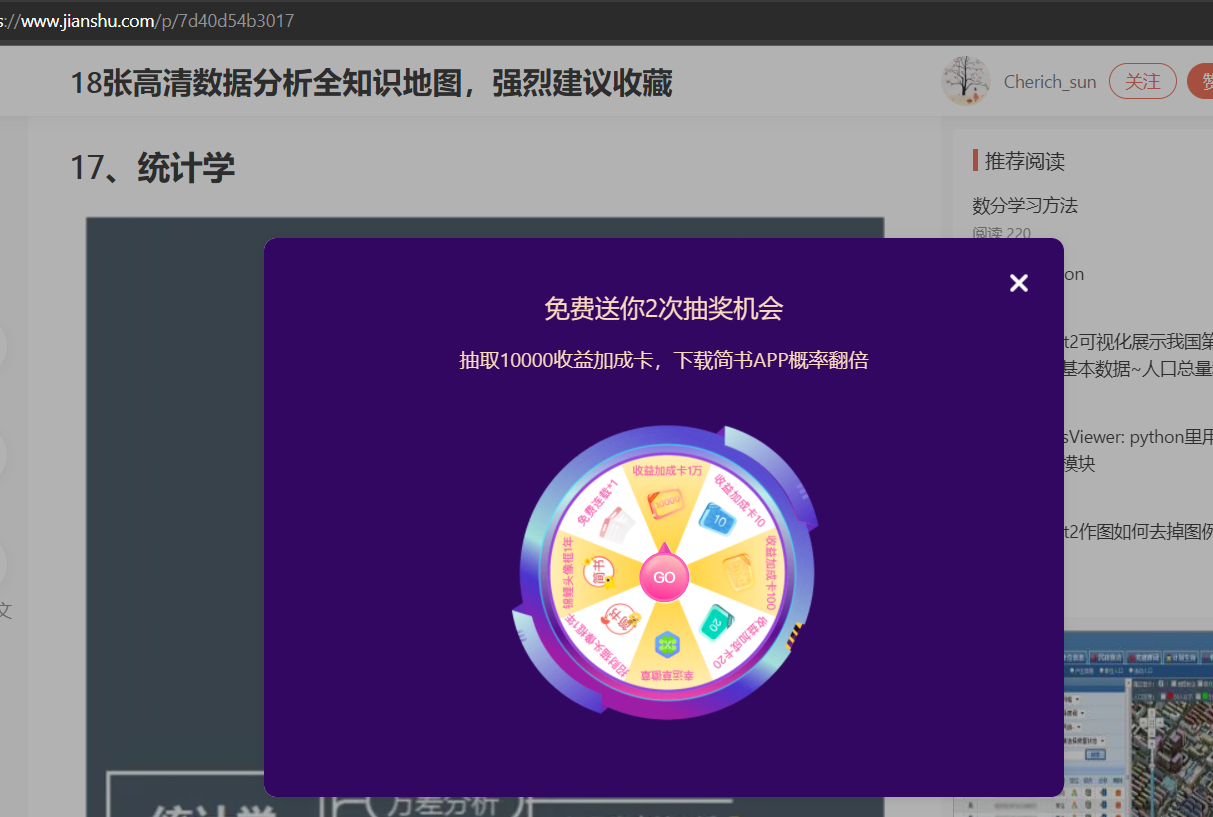Open the map software thumbnail in sidebar
Screen dimensions: 1213x817
pyautogui.click(x=1138, y=723)
